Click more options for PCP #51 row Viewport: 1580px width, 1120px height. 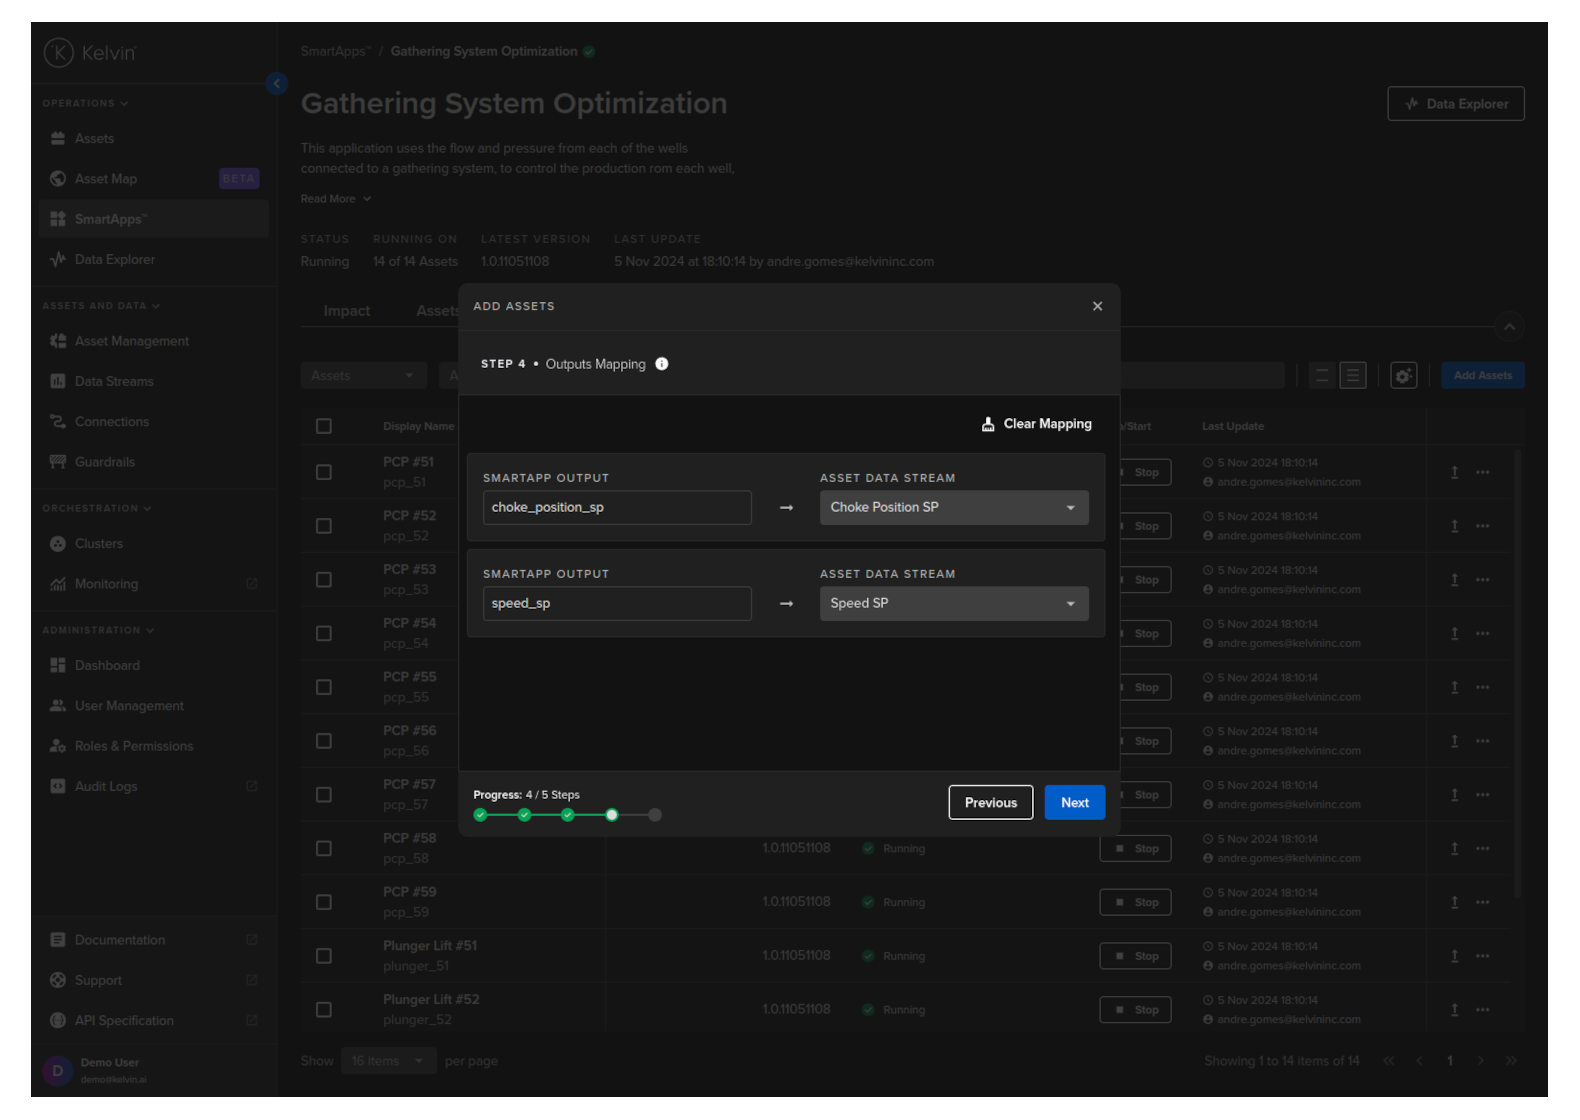click(1482, 472)
